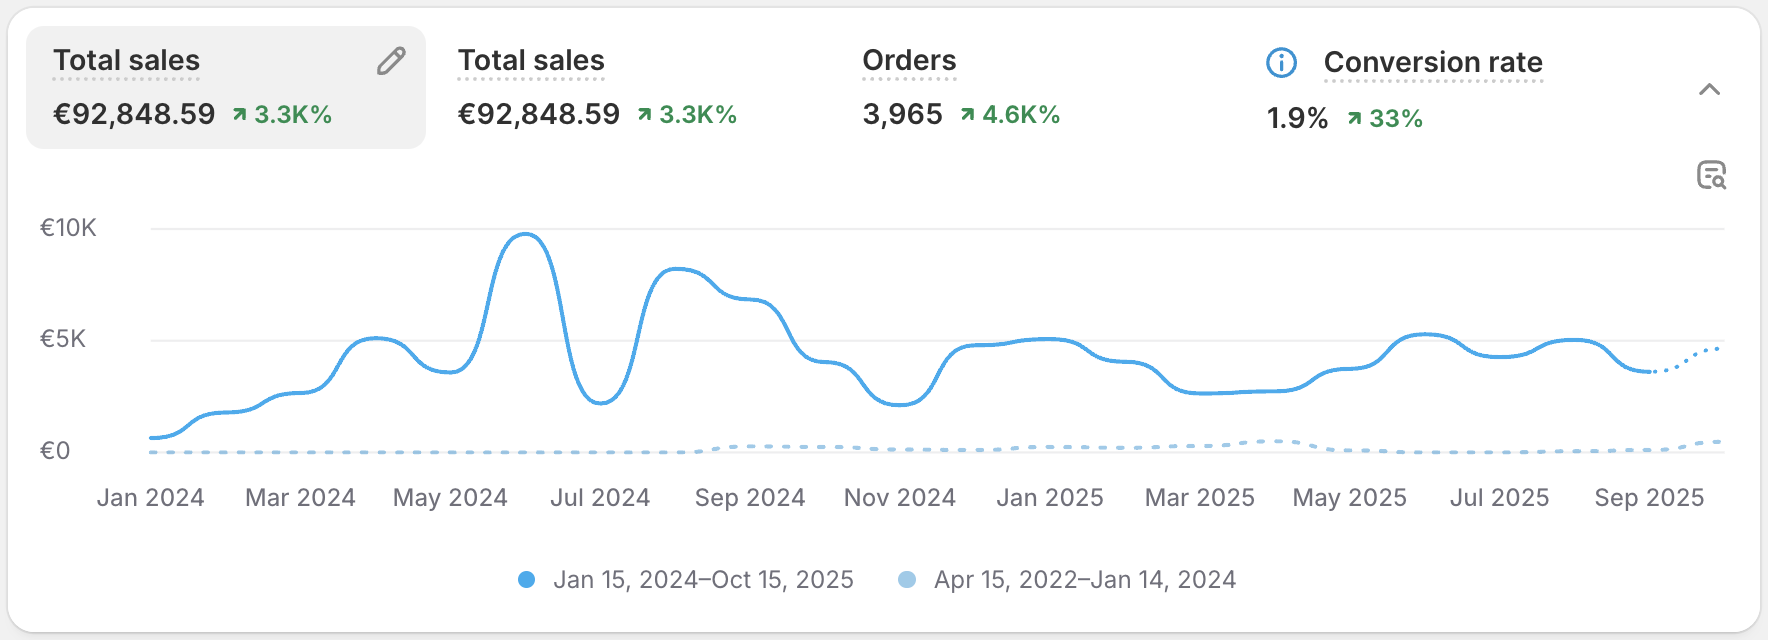Click the solid blue legend dot
The height and width of the screenshot is (640, 1768).
[525, 579]
